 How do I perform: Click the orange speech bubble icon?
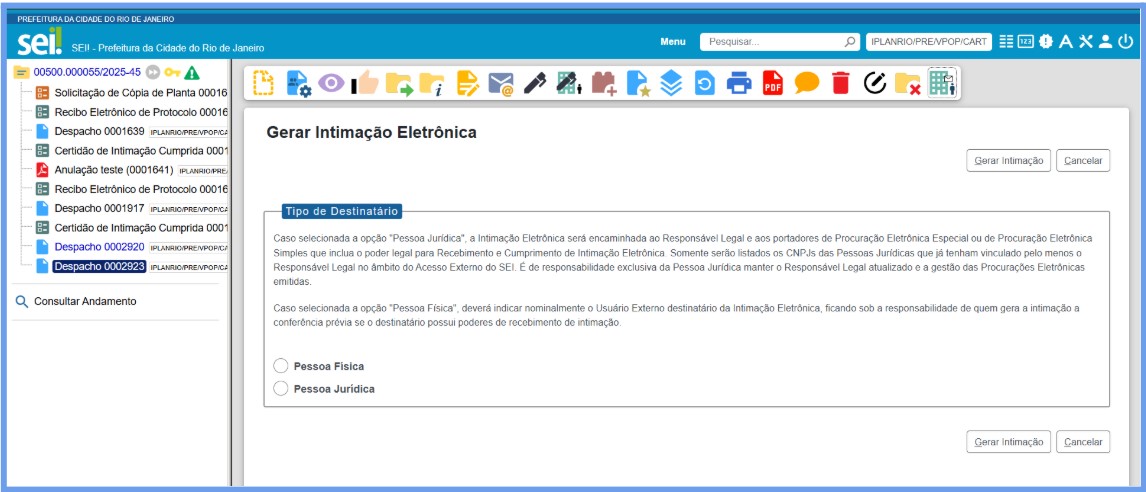pyautogui.click(x=806, y=83)
